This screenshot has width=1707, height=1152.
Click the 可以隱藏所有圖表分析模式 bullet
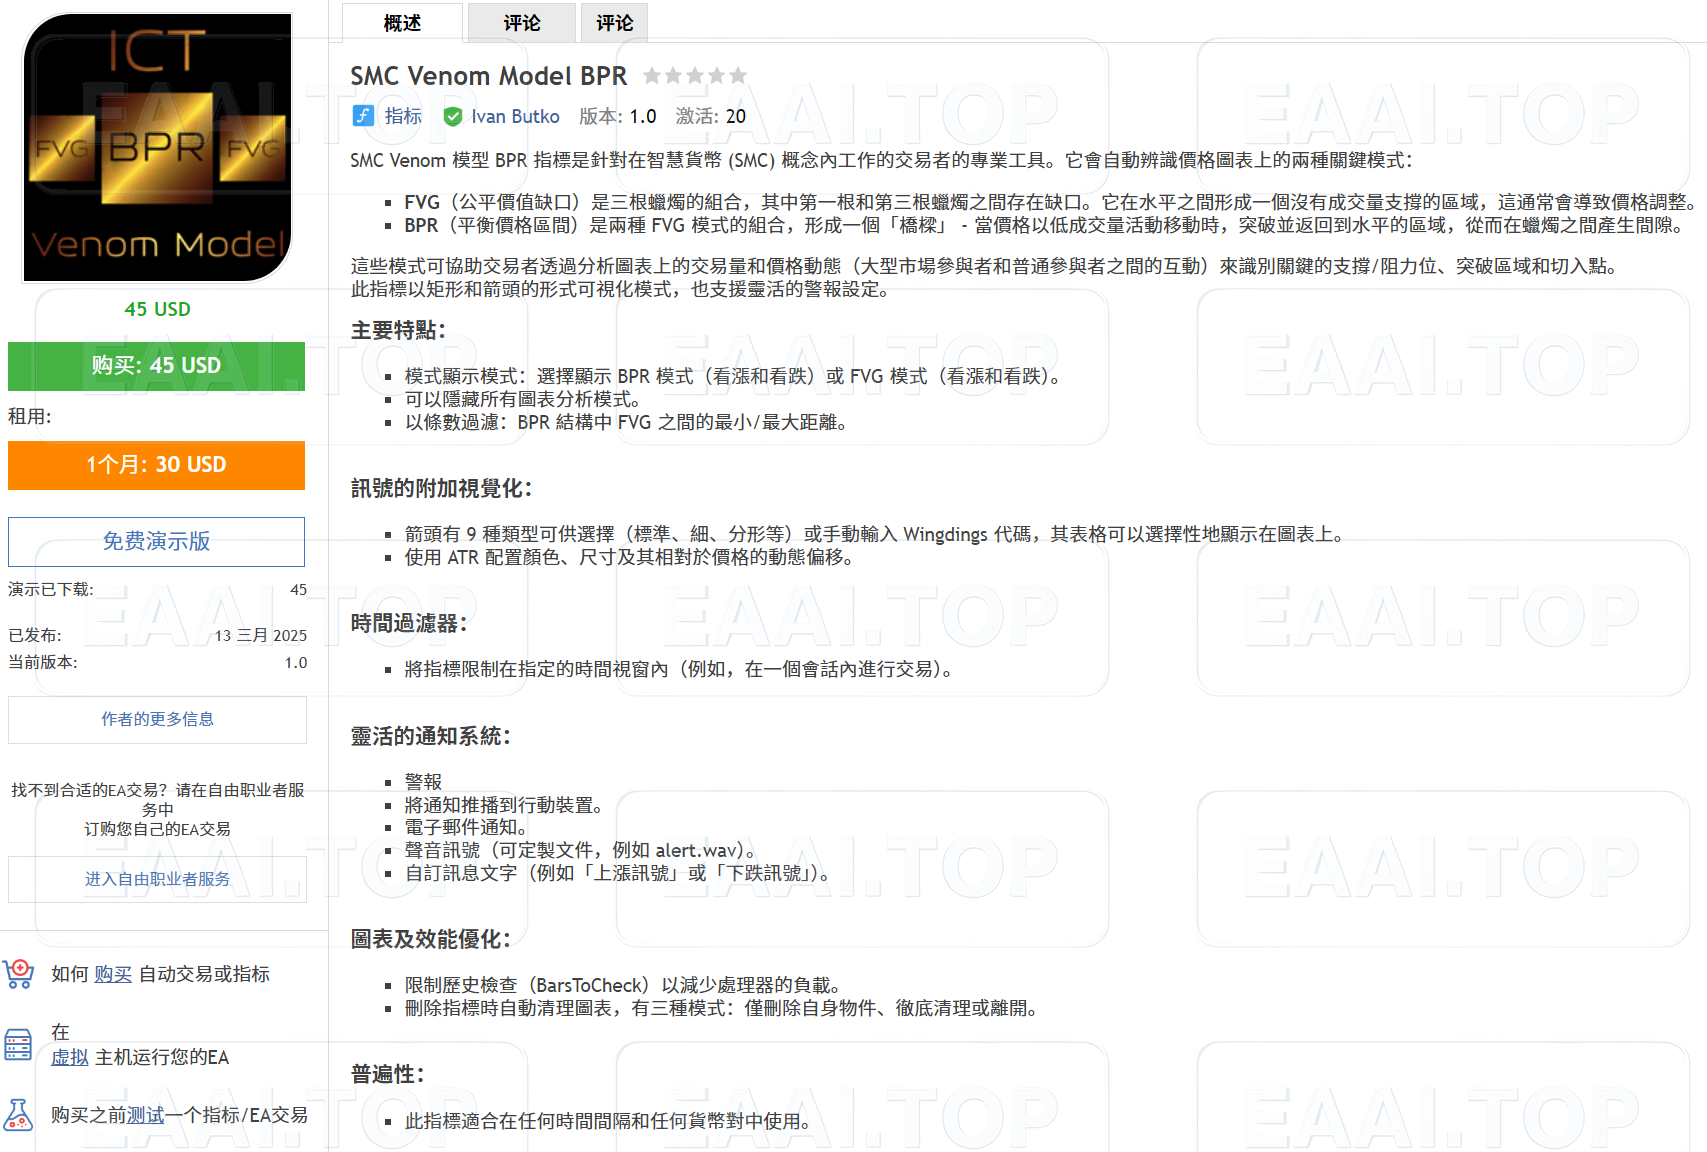[x=523, y=400]
